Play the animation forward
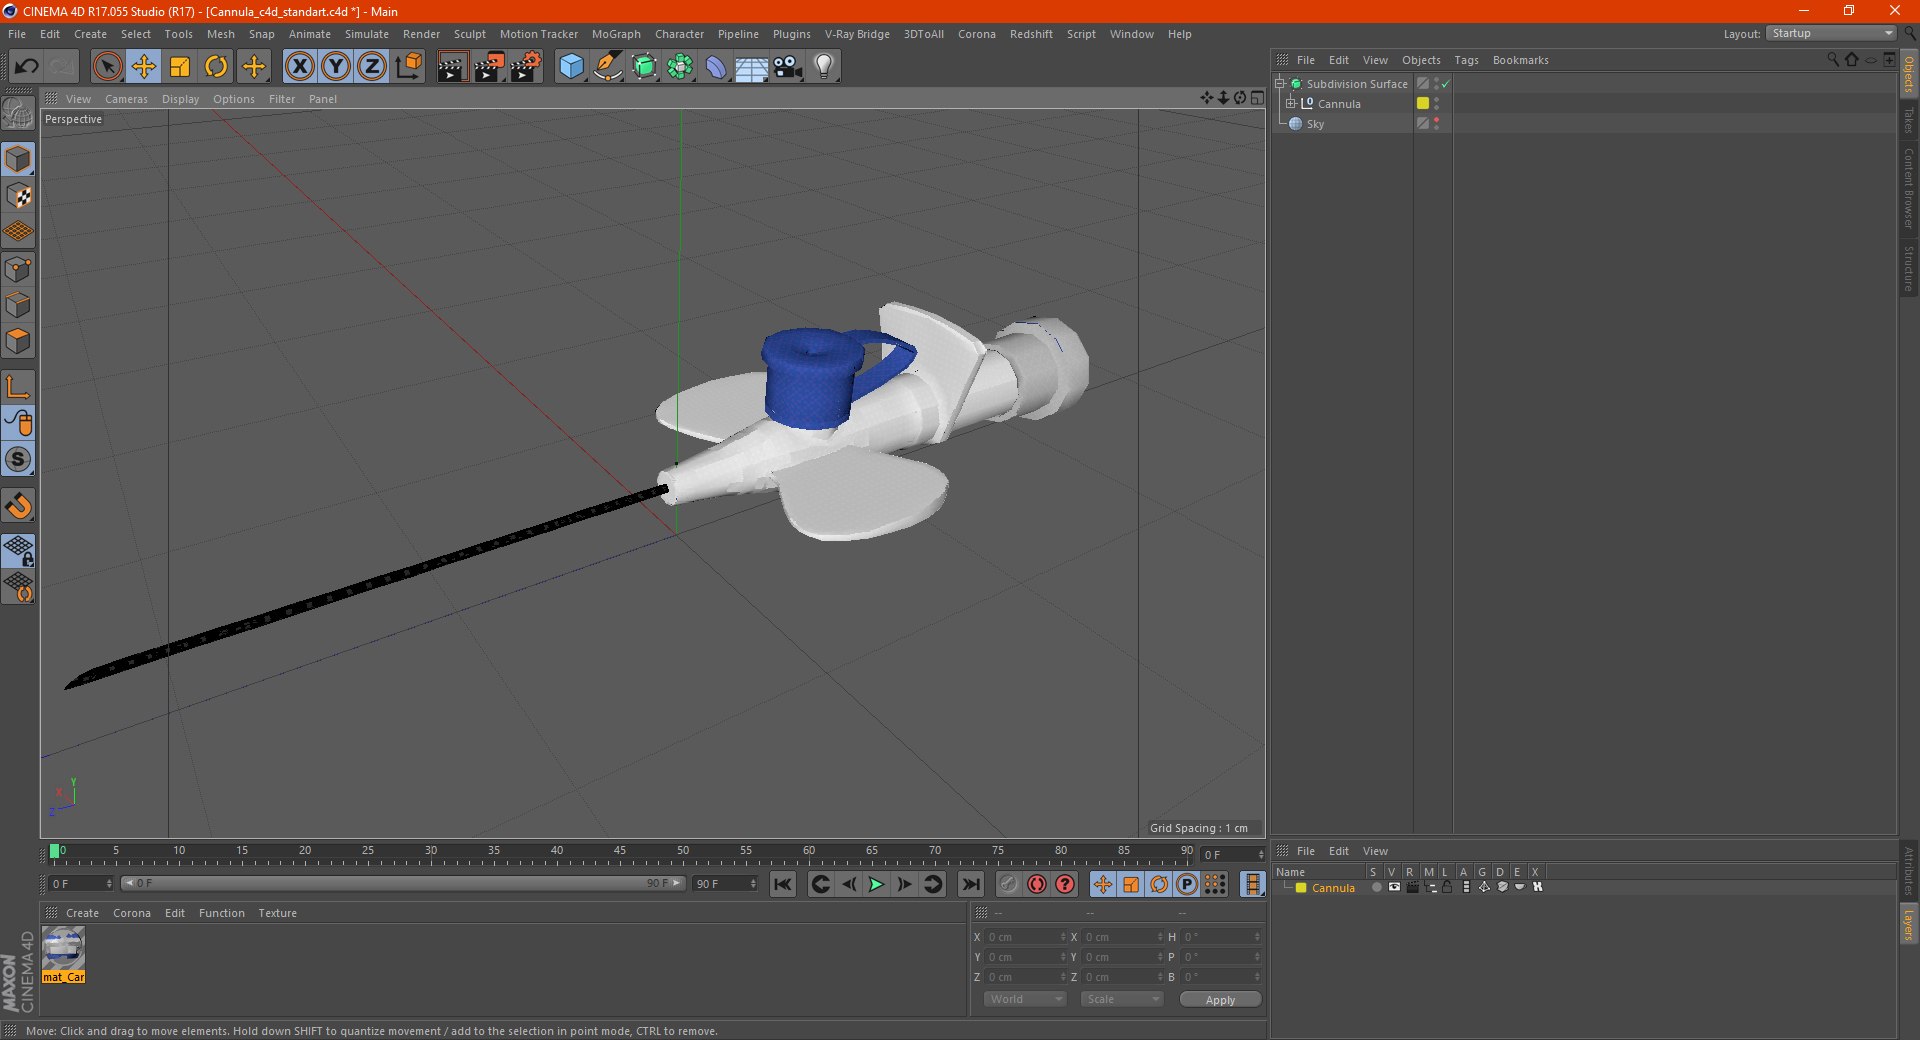The image size is (1920, 1040). pyautogui.click(x=876, y=884)
